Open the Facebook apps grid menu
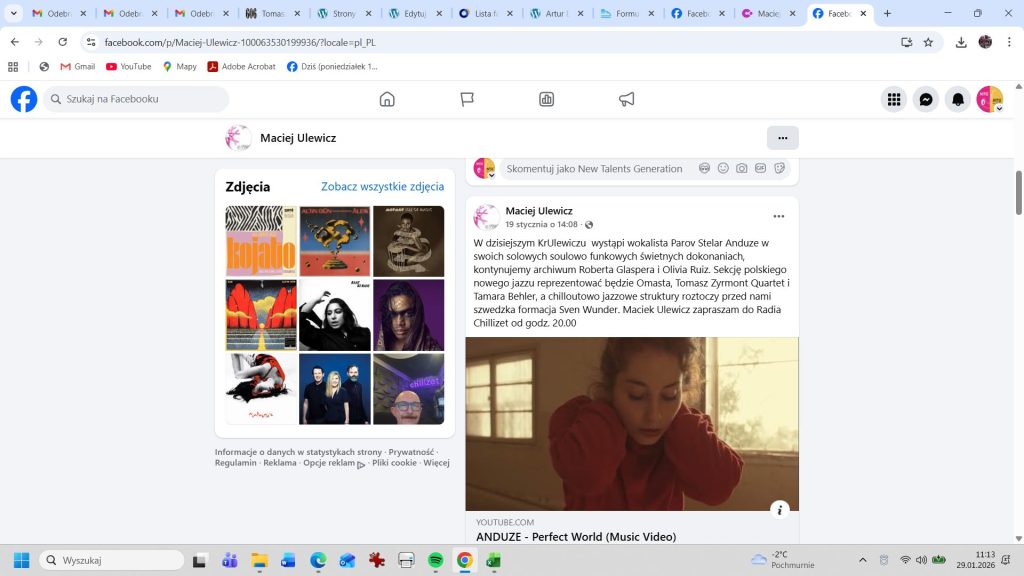1024x576 pixels. point(894,99)
